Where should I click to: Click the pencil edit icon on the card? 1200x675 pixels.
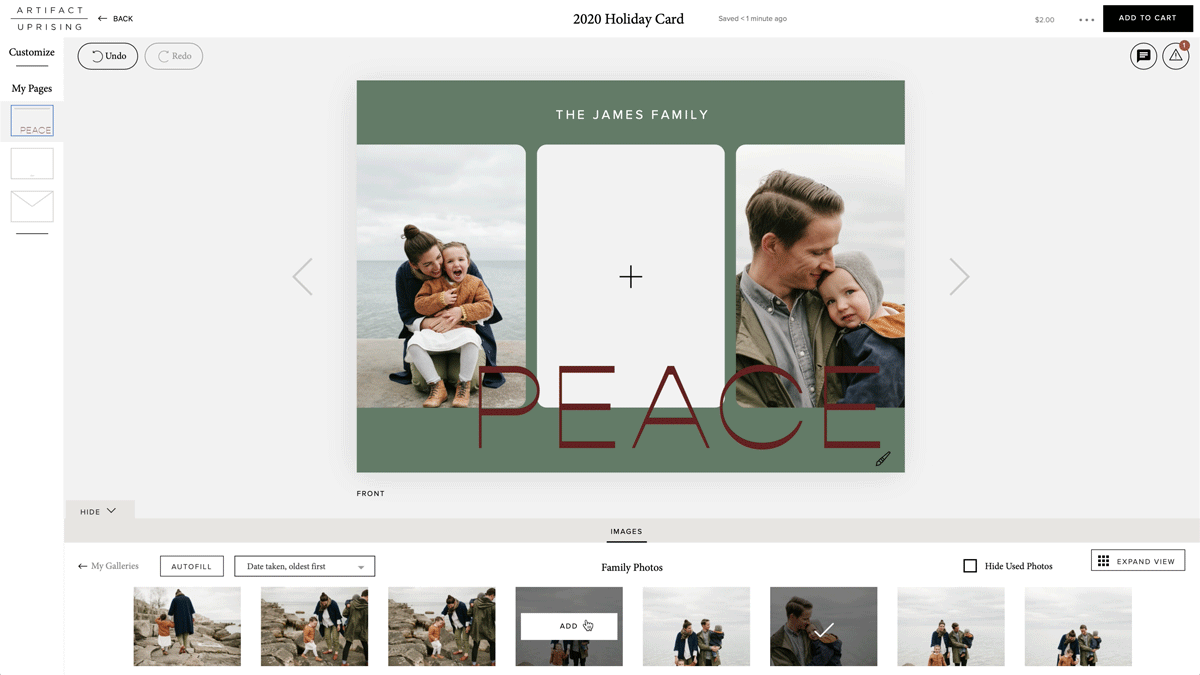coord(883,459)
